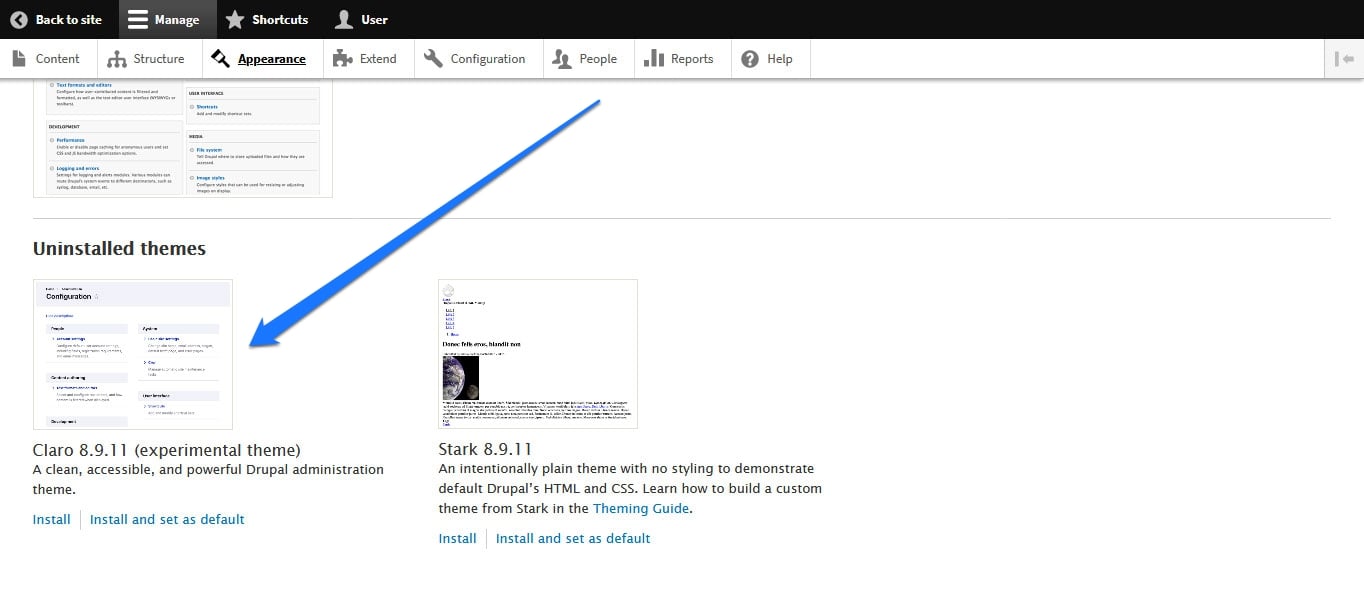Click the User person icon
The image size is (1364, 593).
[344, 19]
